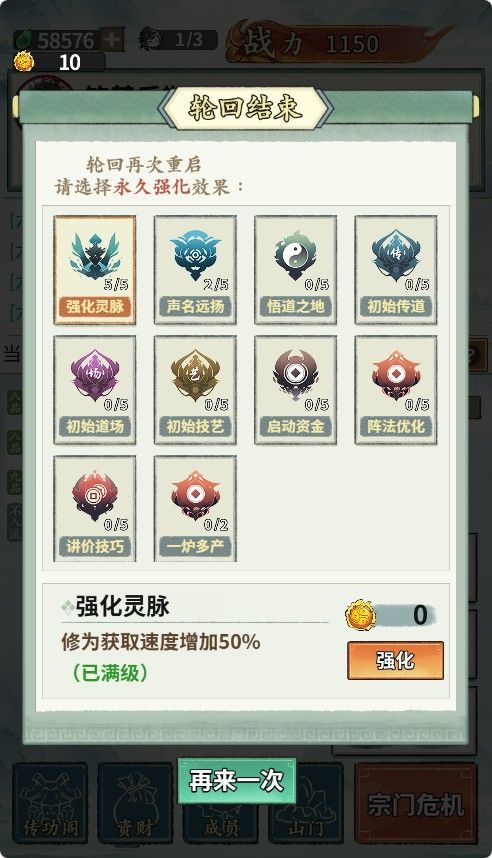
Task: Select the 一炉多产 upgrade card
Action: pyautogui.click(x=195, y=508)
